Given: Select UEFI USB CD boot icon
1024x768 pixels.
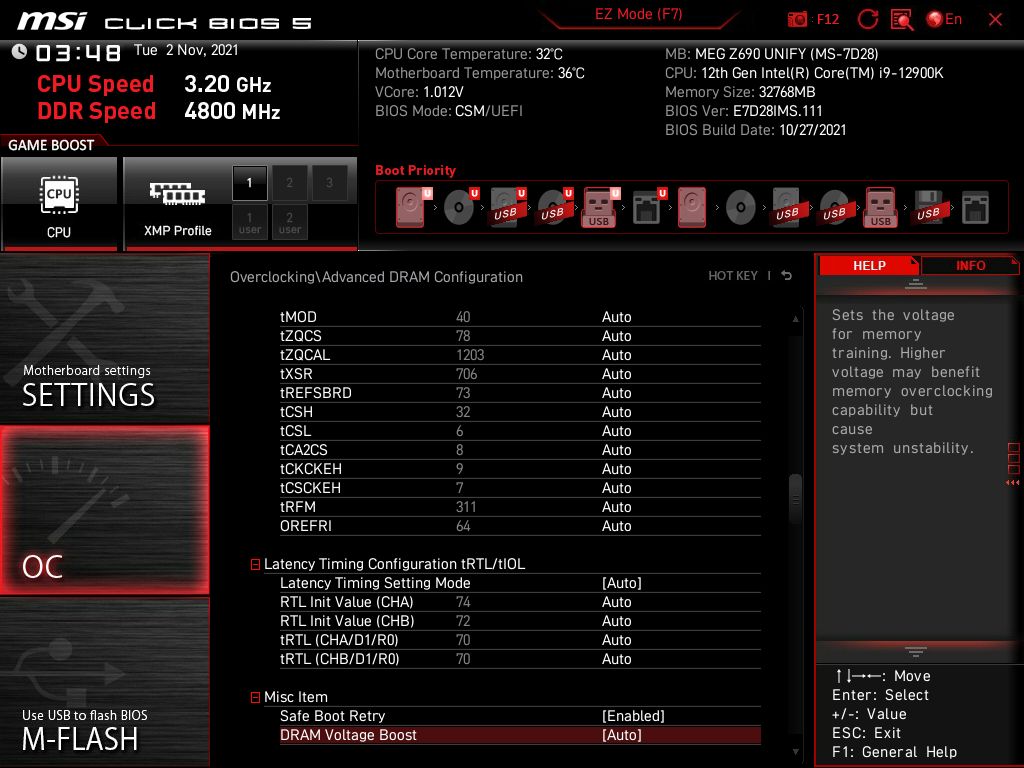Looking at the screenshot, I should tap(554, 207).
